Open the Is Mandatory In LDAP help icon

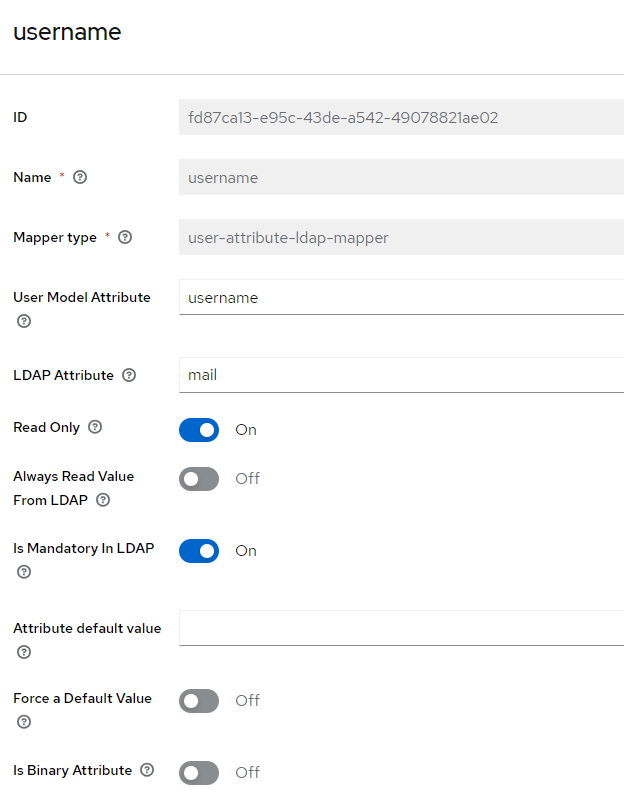(24, 572)
